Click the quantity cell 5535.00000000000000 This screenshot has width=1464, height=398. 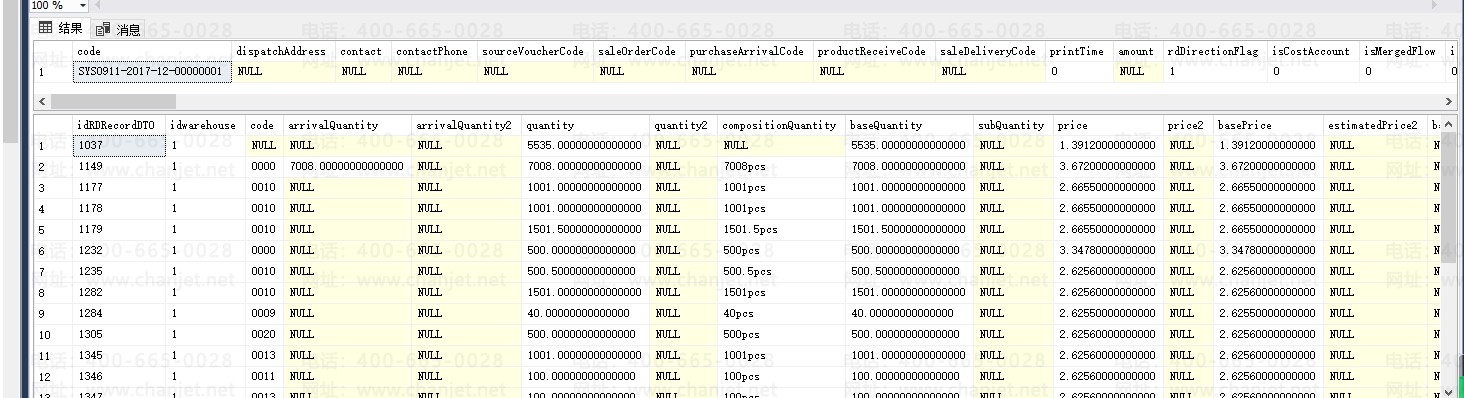[x=585, y=145]
